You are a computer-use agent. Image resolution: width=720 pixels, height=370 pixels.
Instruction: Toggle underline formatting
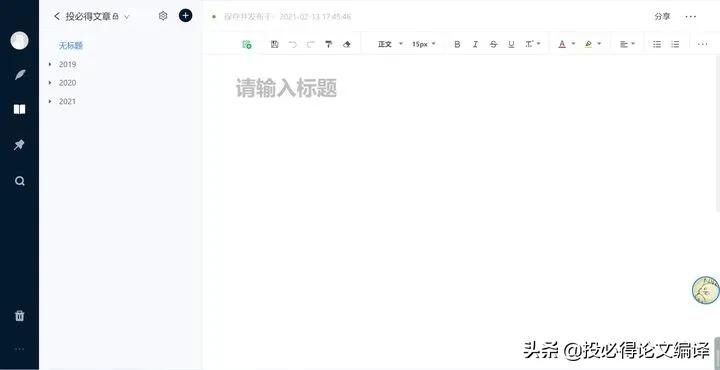click(511, 44)
